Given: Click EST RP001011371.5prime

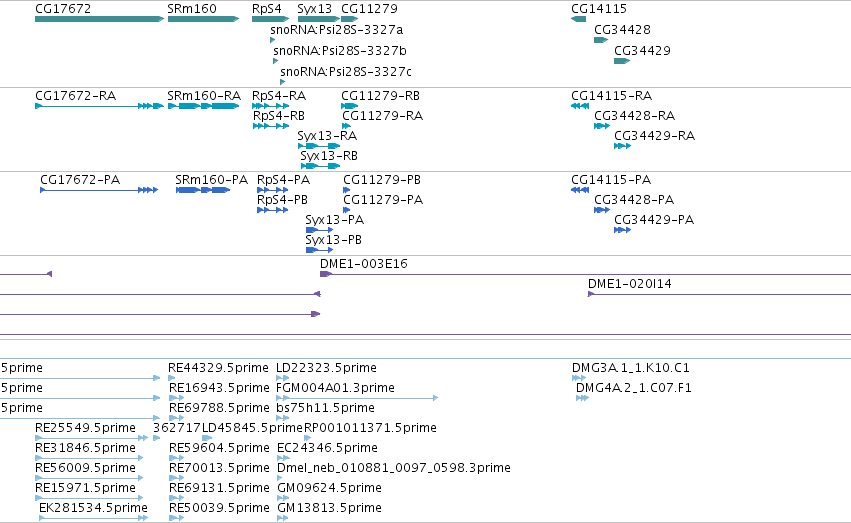Looking at the screenshot, I should click(x=370, y=429).
